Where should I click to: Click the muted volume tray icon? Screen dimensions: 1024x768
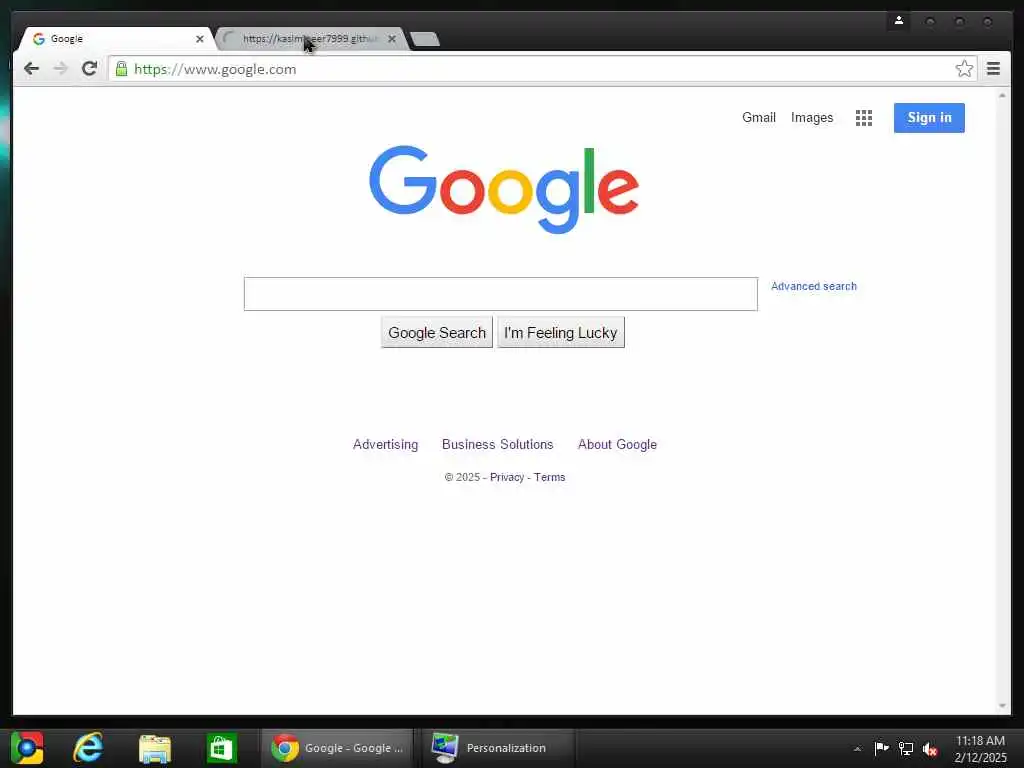pos(930,749)
